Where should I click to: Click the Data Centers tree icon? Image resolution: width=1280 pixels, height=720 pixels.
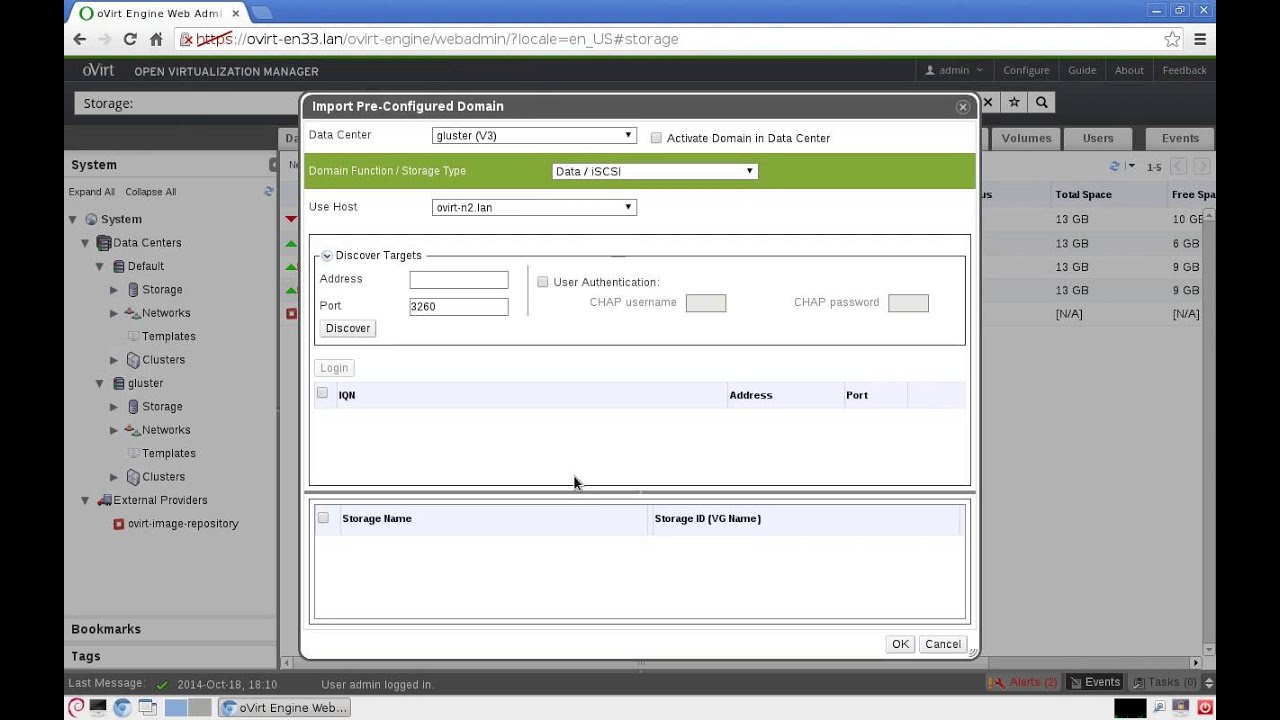coord(104,243)
